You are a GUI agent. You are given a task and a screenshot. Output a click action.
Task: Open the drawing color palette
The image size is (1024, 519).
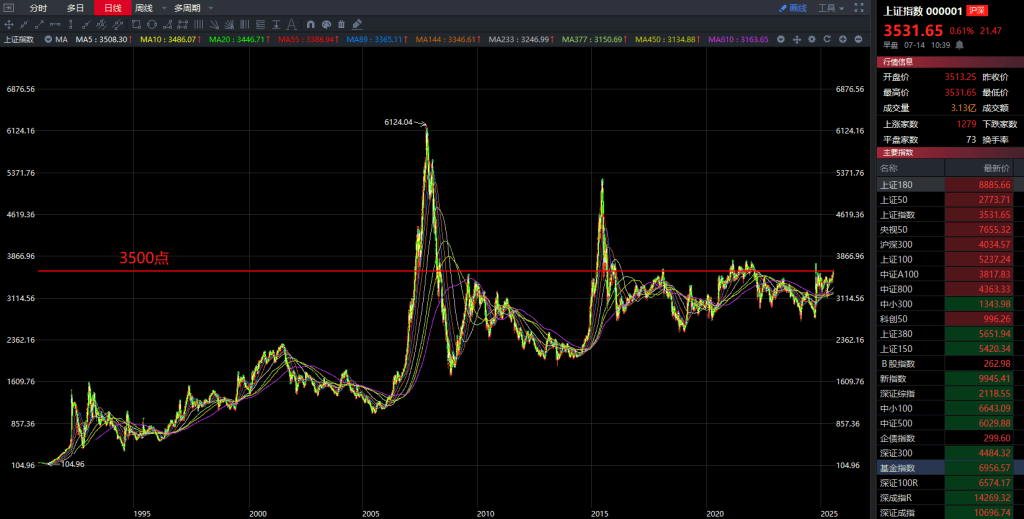pos(326,24)
